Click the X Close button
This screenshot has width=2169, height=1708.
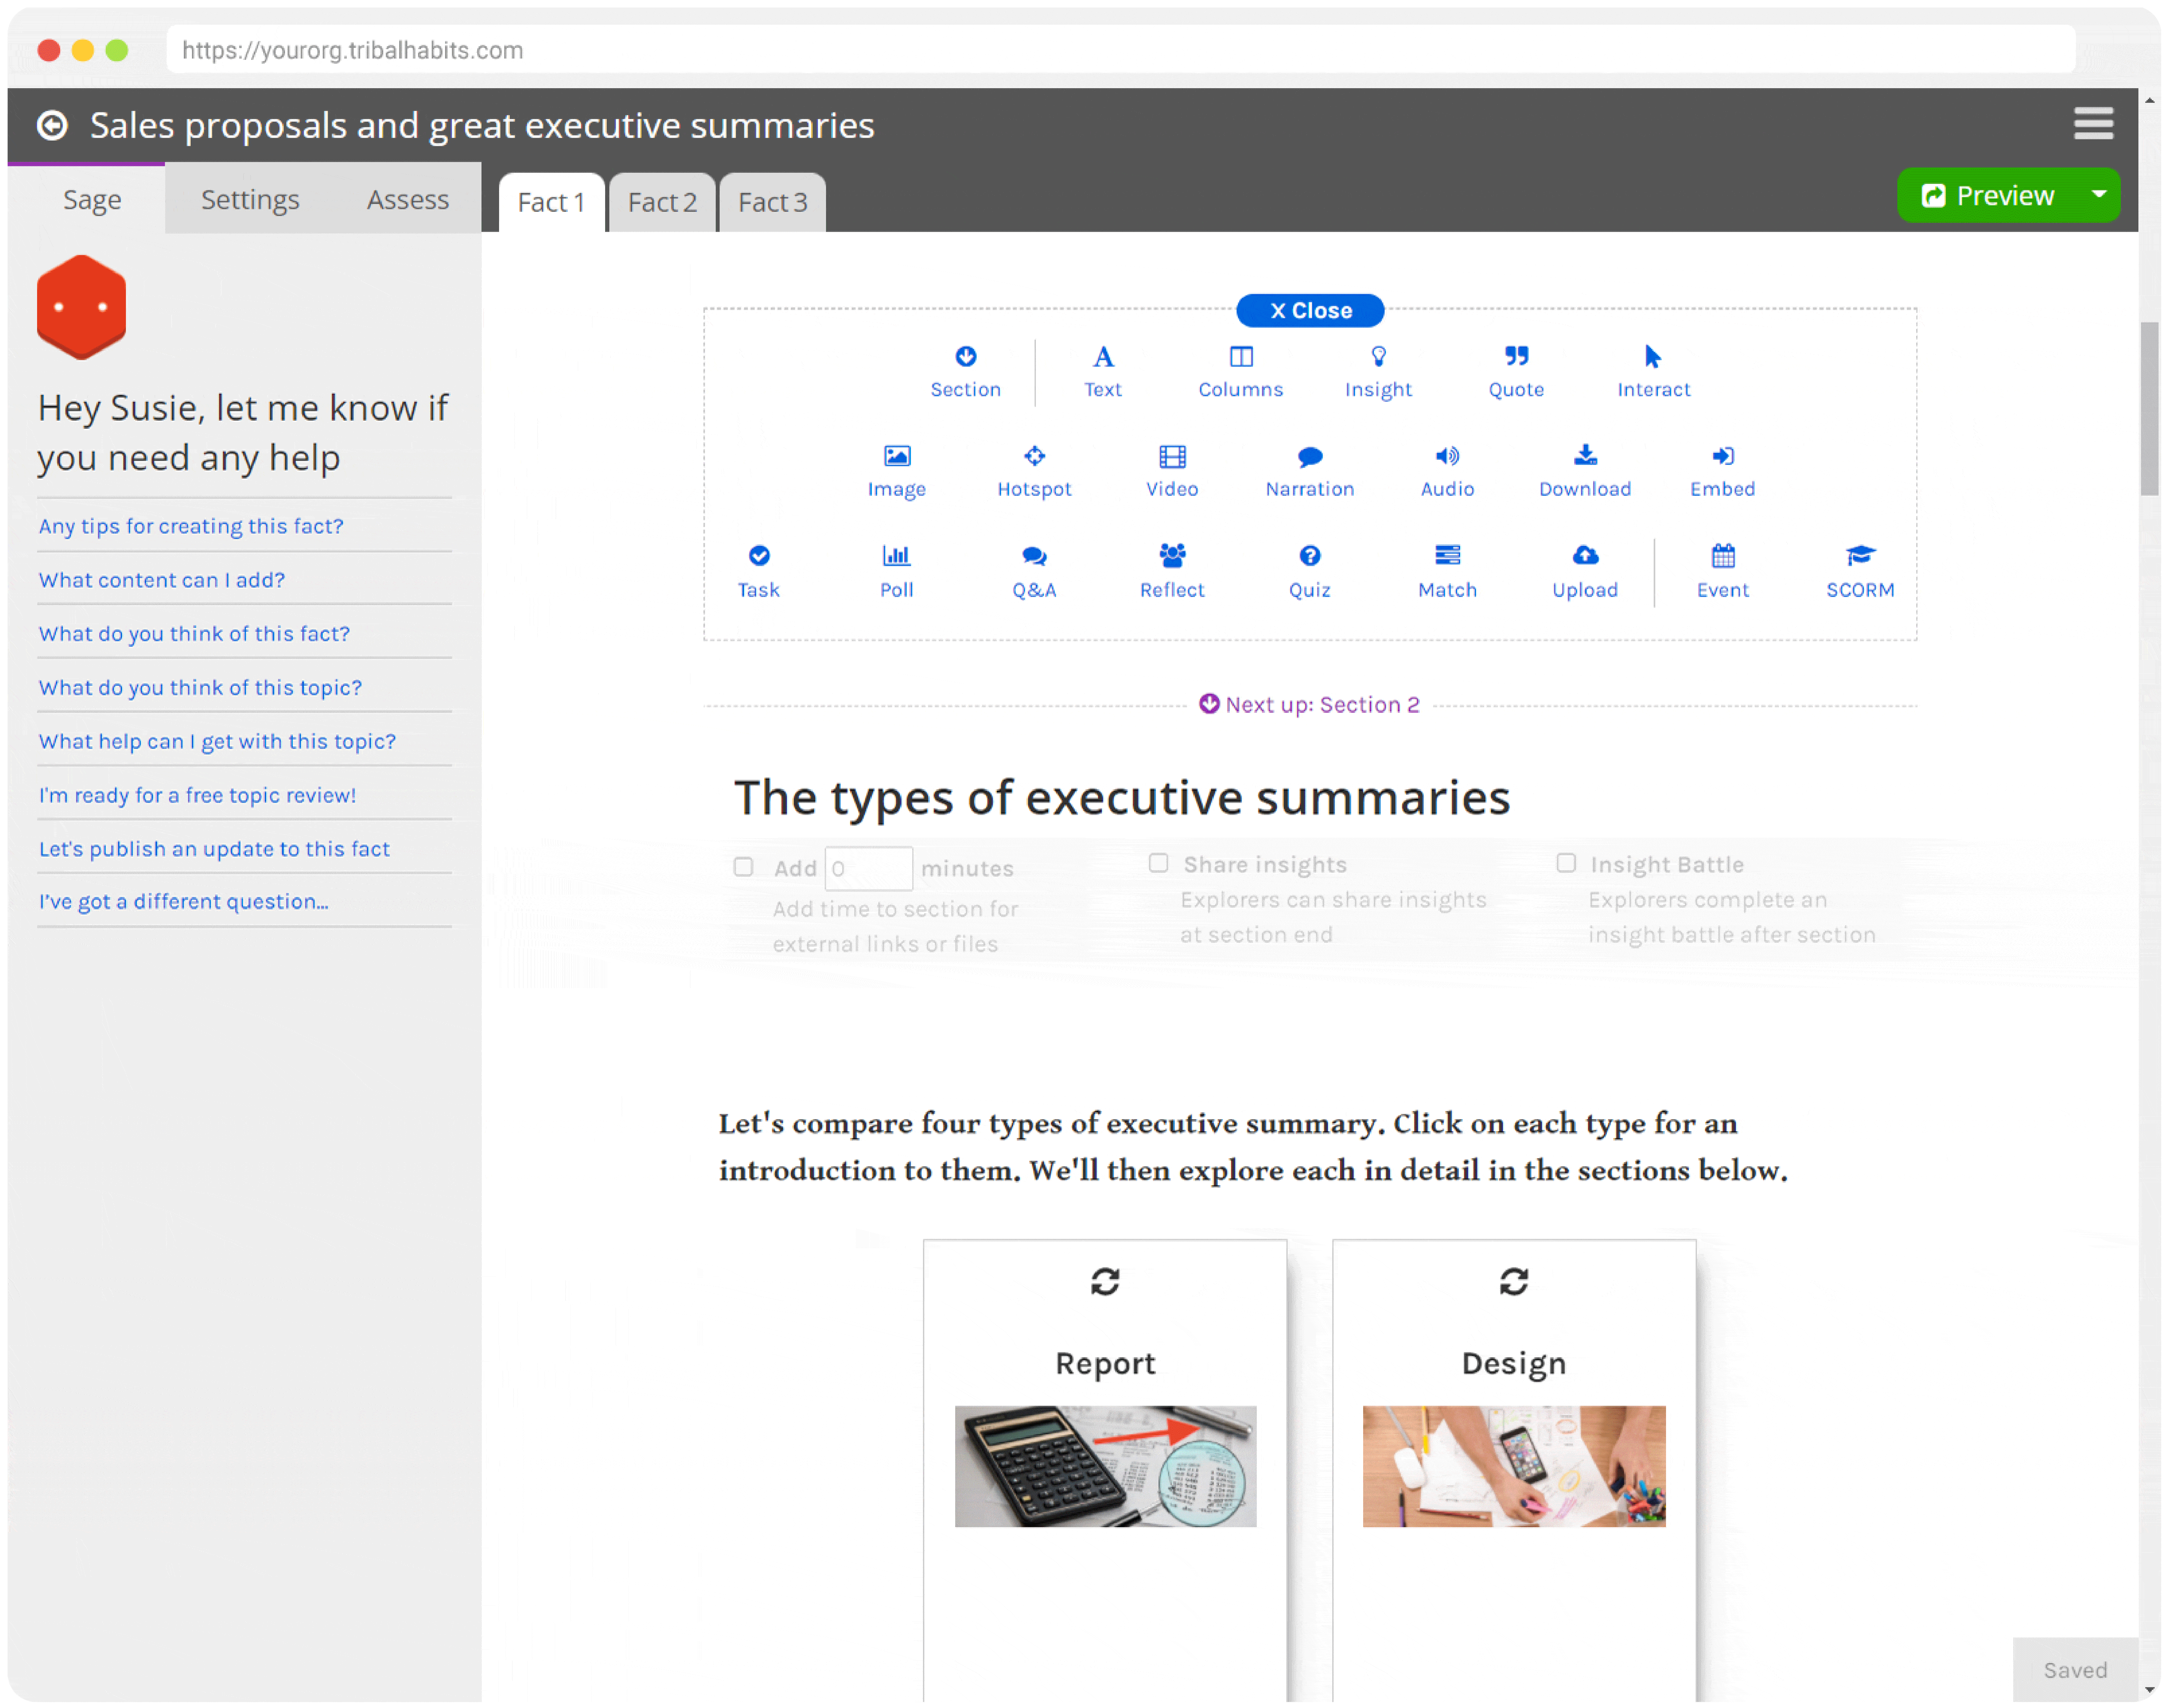(x=1310, y=310)
